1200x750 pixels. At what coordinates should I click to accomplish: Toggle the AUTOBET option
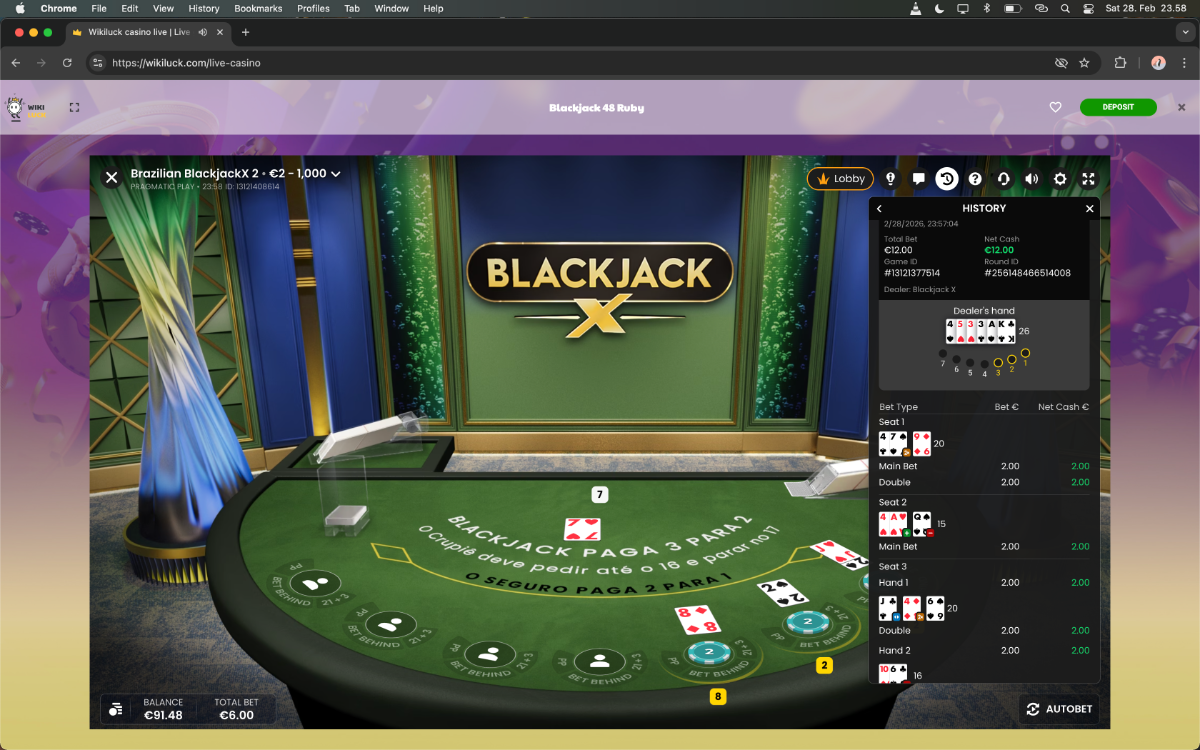tap(1059, 709)
